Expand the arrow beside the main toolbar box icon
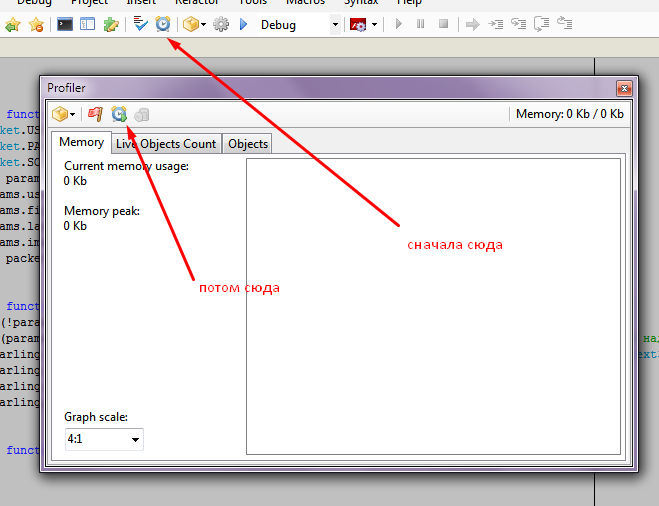Screen dimensions: 659x506 (x=203, y=25)
